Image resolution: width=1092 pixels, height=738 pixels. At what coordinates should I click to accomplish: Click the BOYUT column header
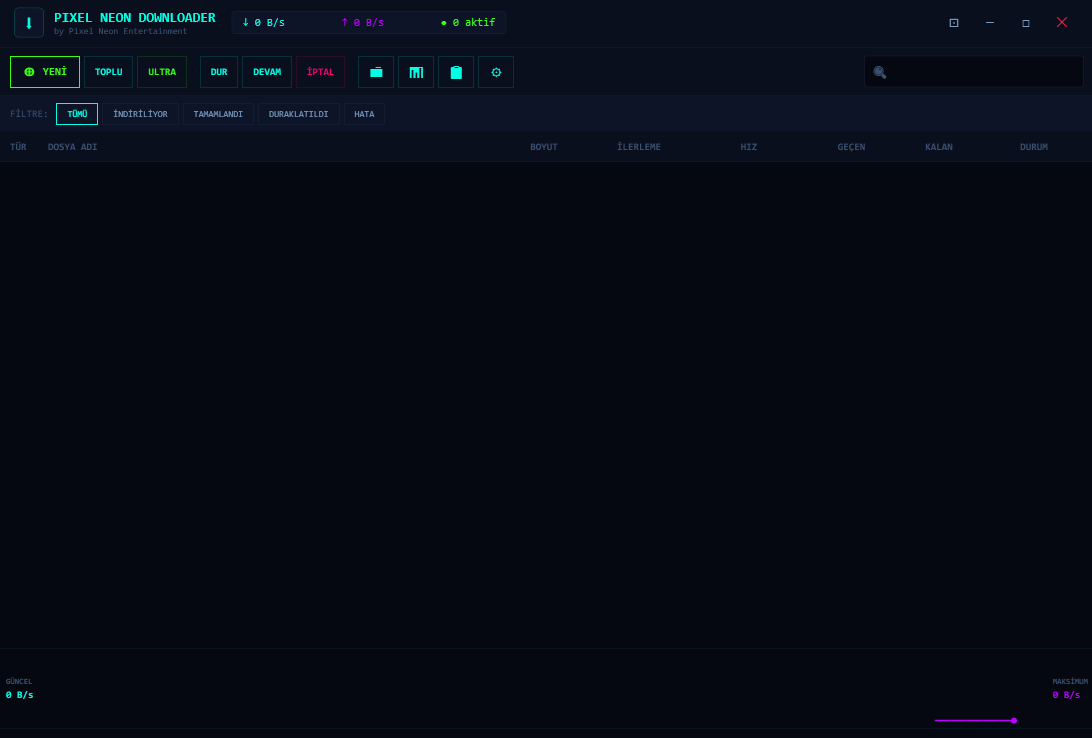544,147
